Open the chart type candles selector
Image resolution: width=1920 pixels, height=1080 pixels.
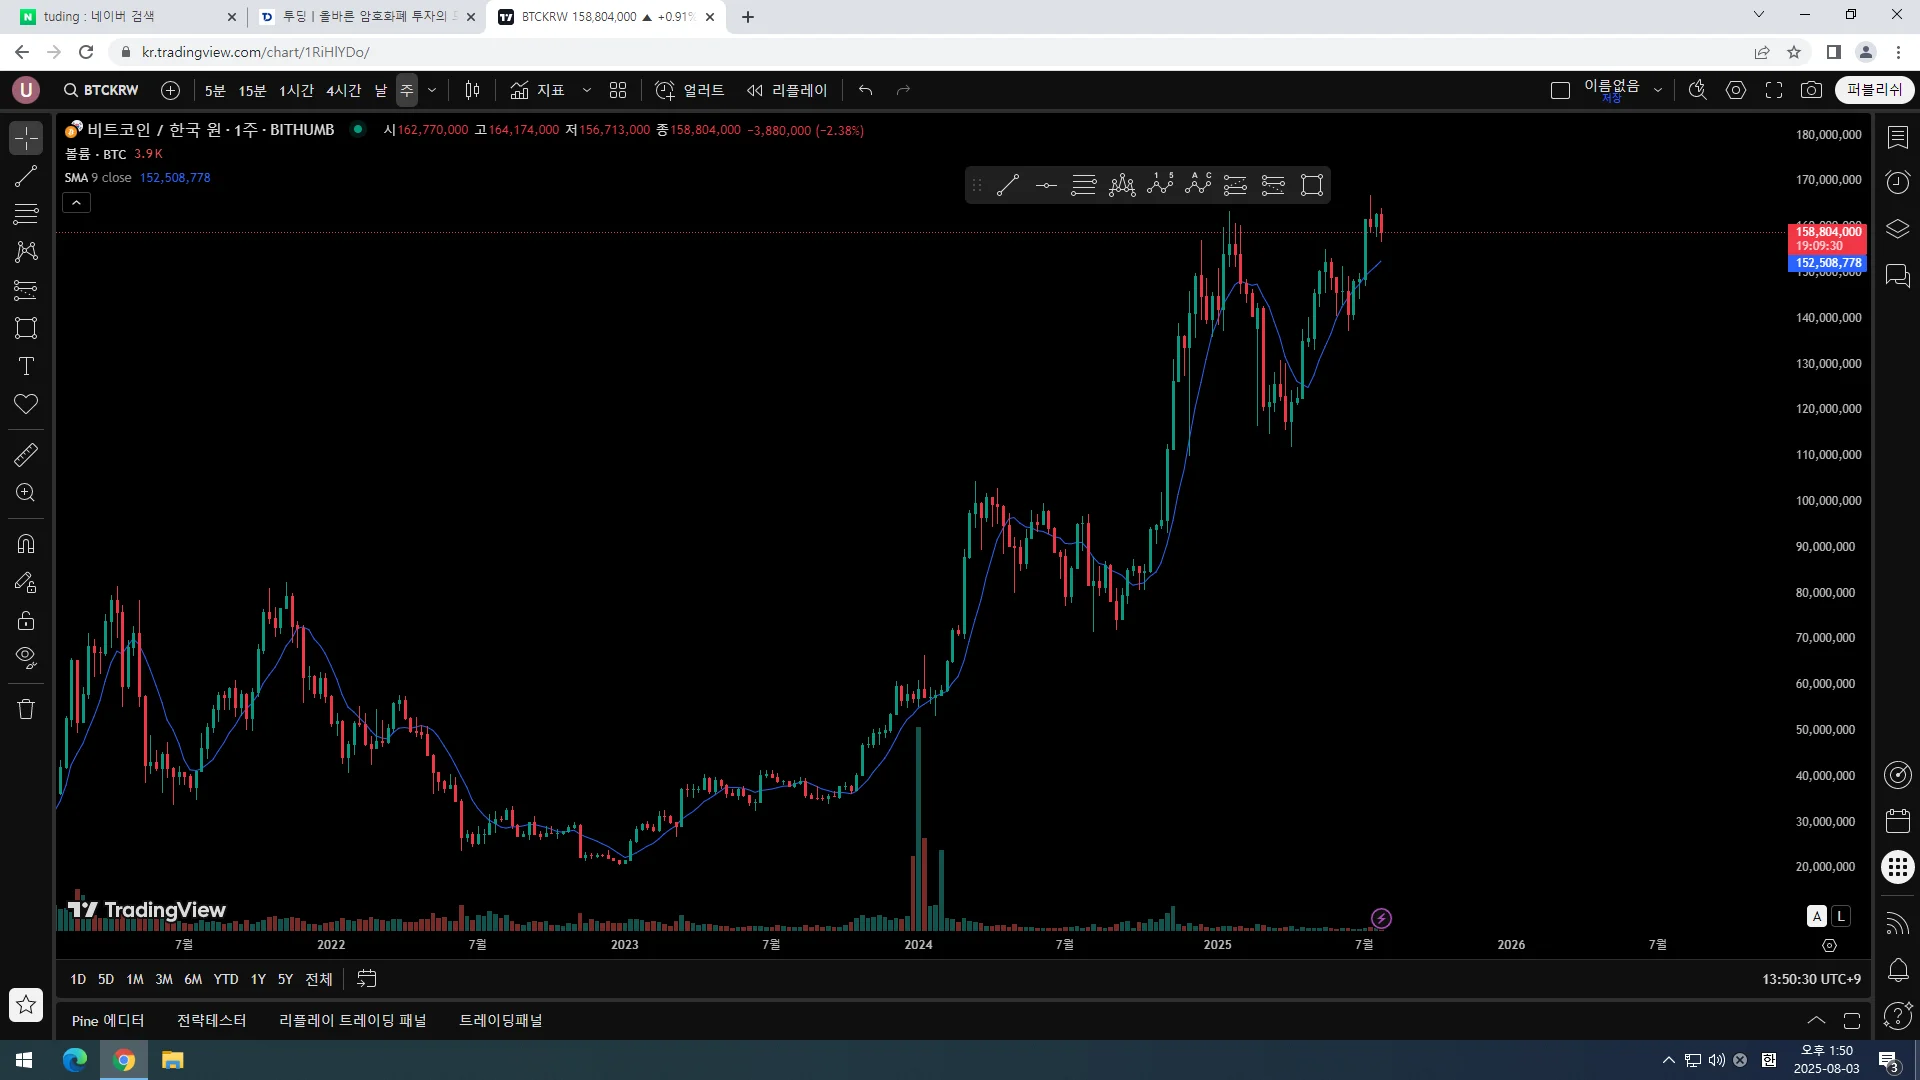(x=472, y=90)
